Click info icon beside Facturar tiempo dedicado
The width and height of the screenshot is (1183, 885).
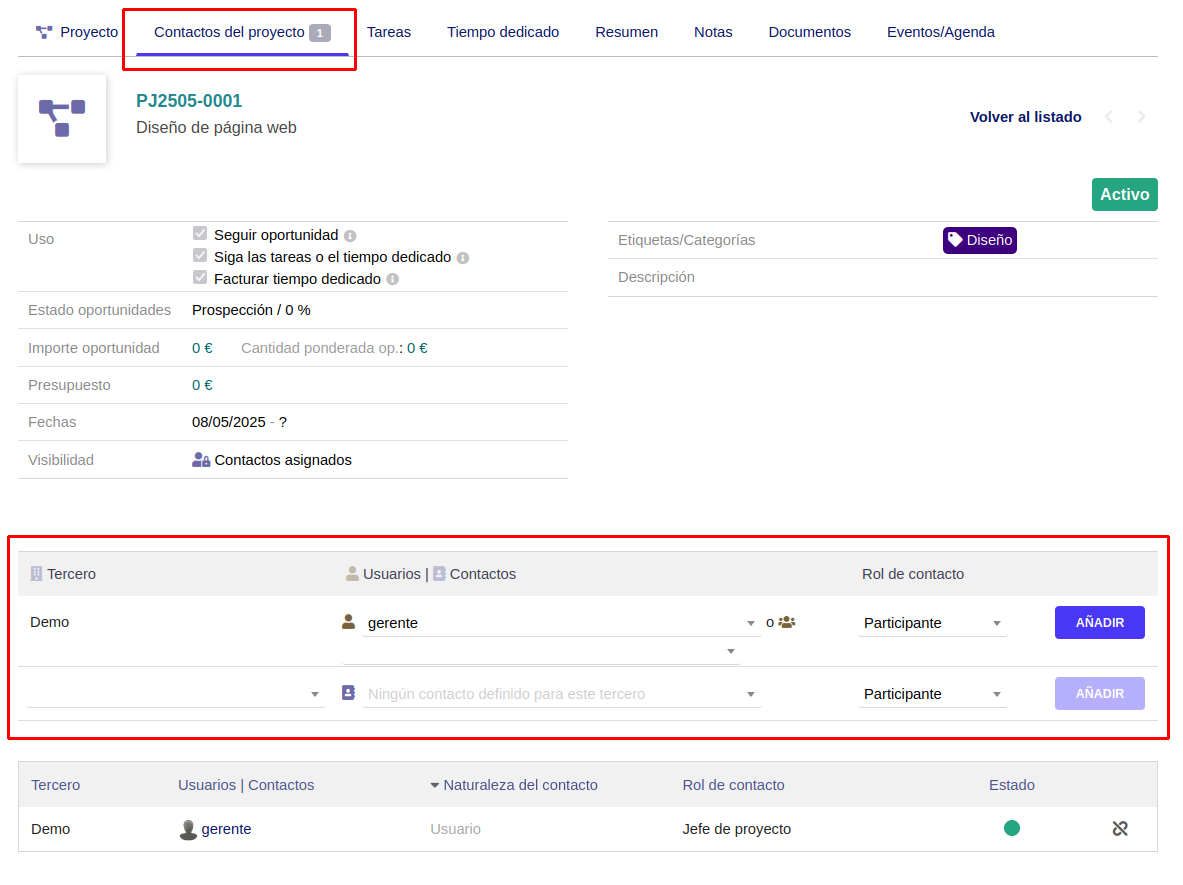pos(392,280)
